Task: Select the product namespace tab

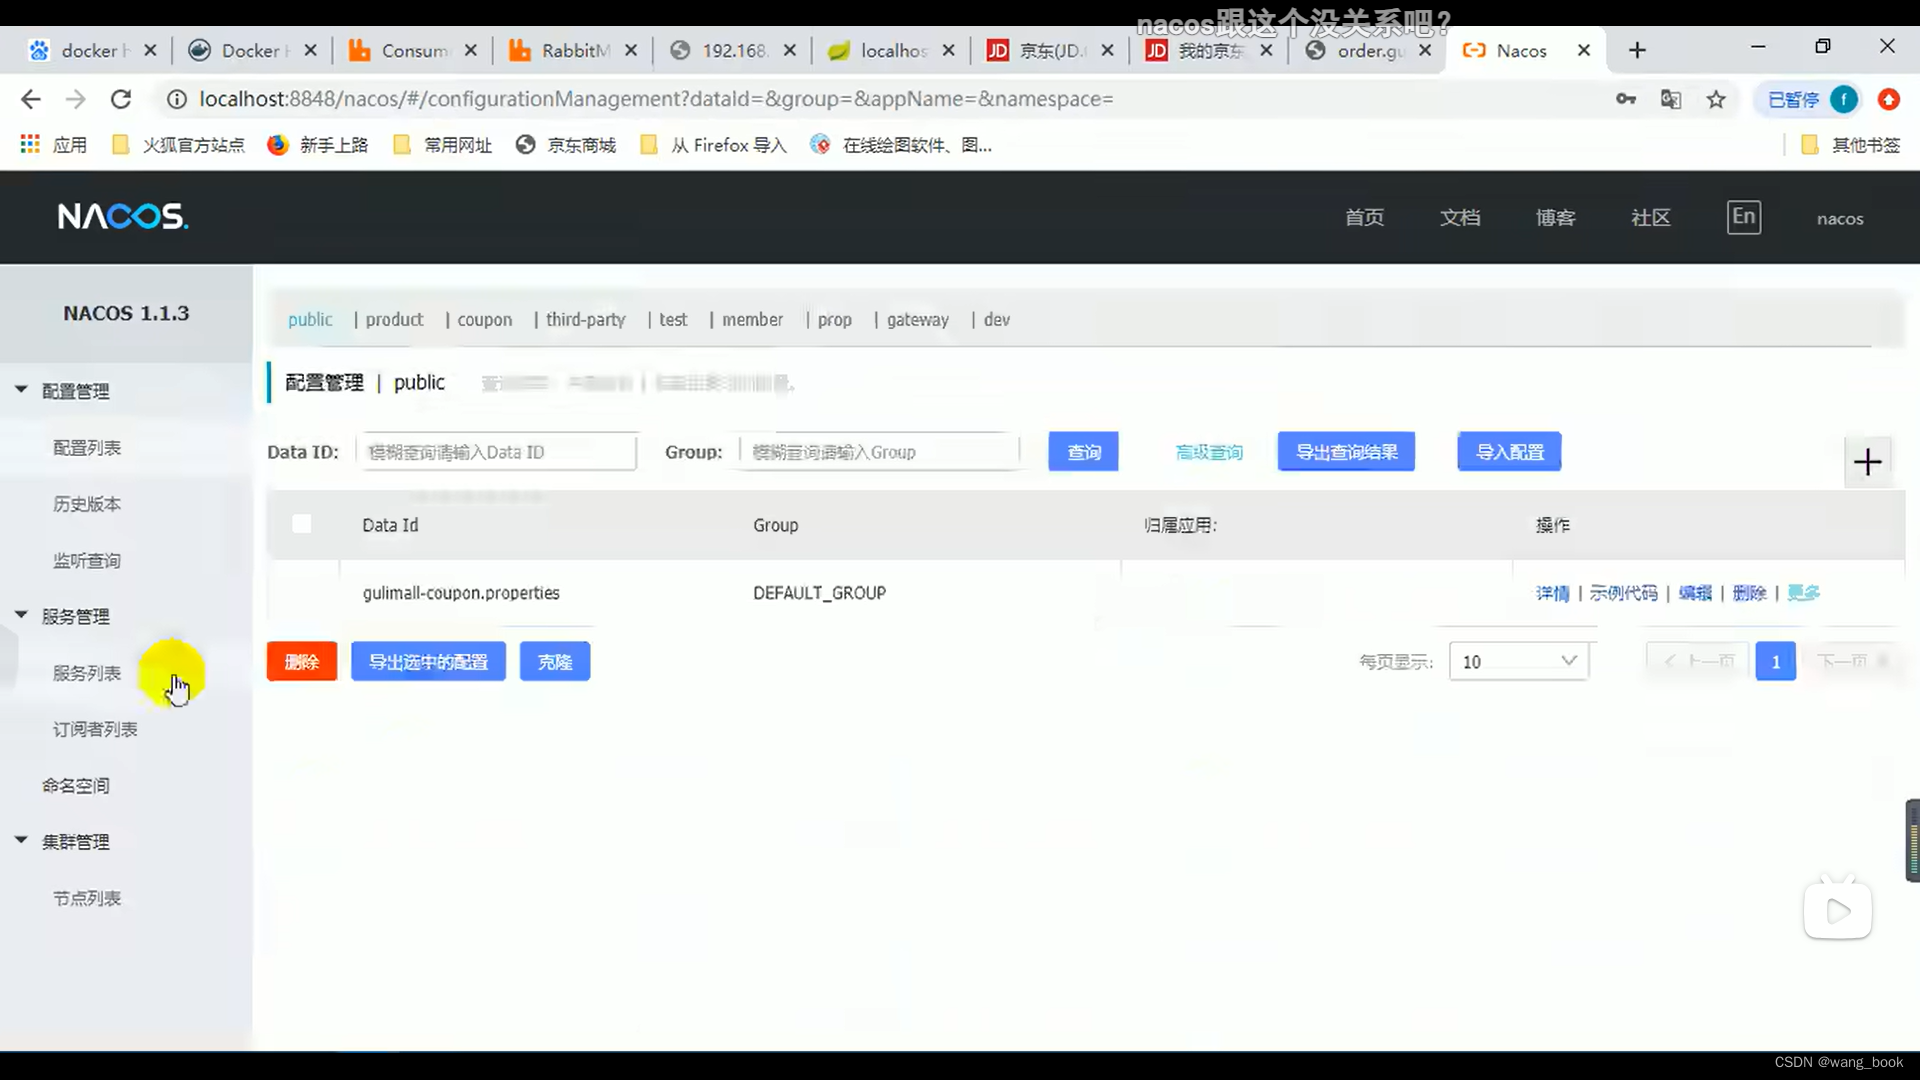Action: [394, 320]
